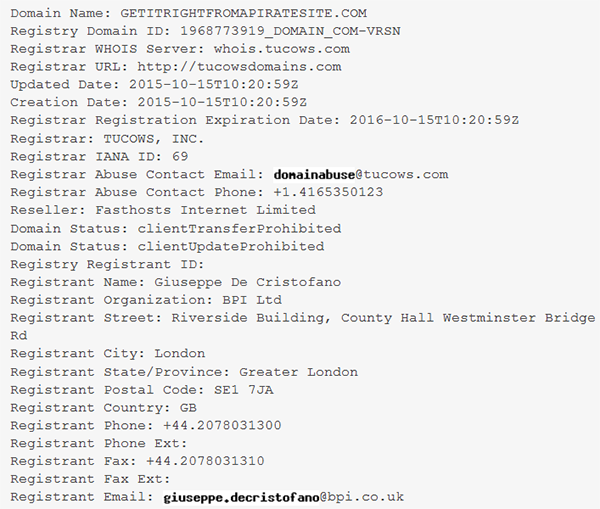
Task: Select the domainabuse@tucows.com email address
Action: [361, 175]
